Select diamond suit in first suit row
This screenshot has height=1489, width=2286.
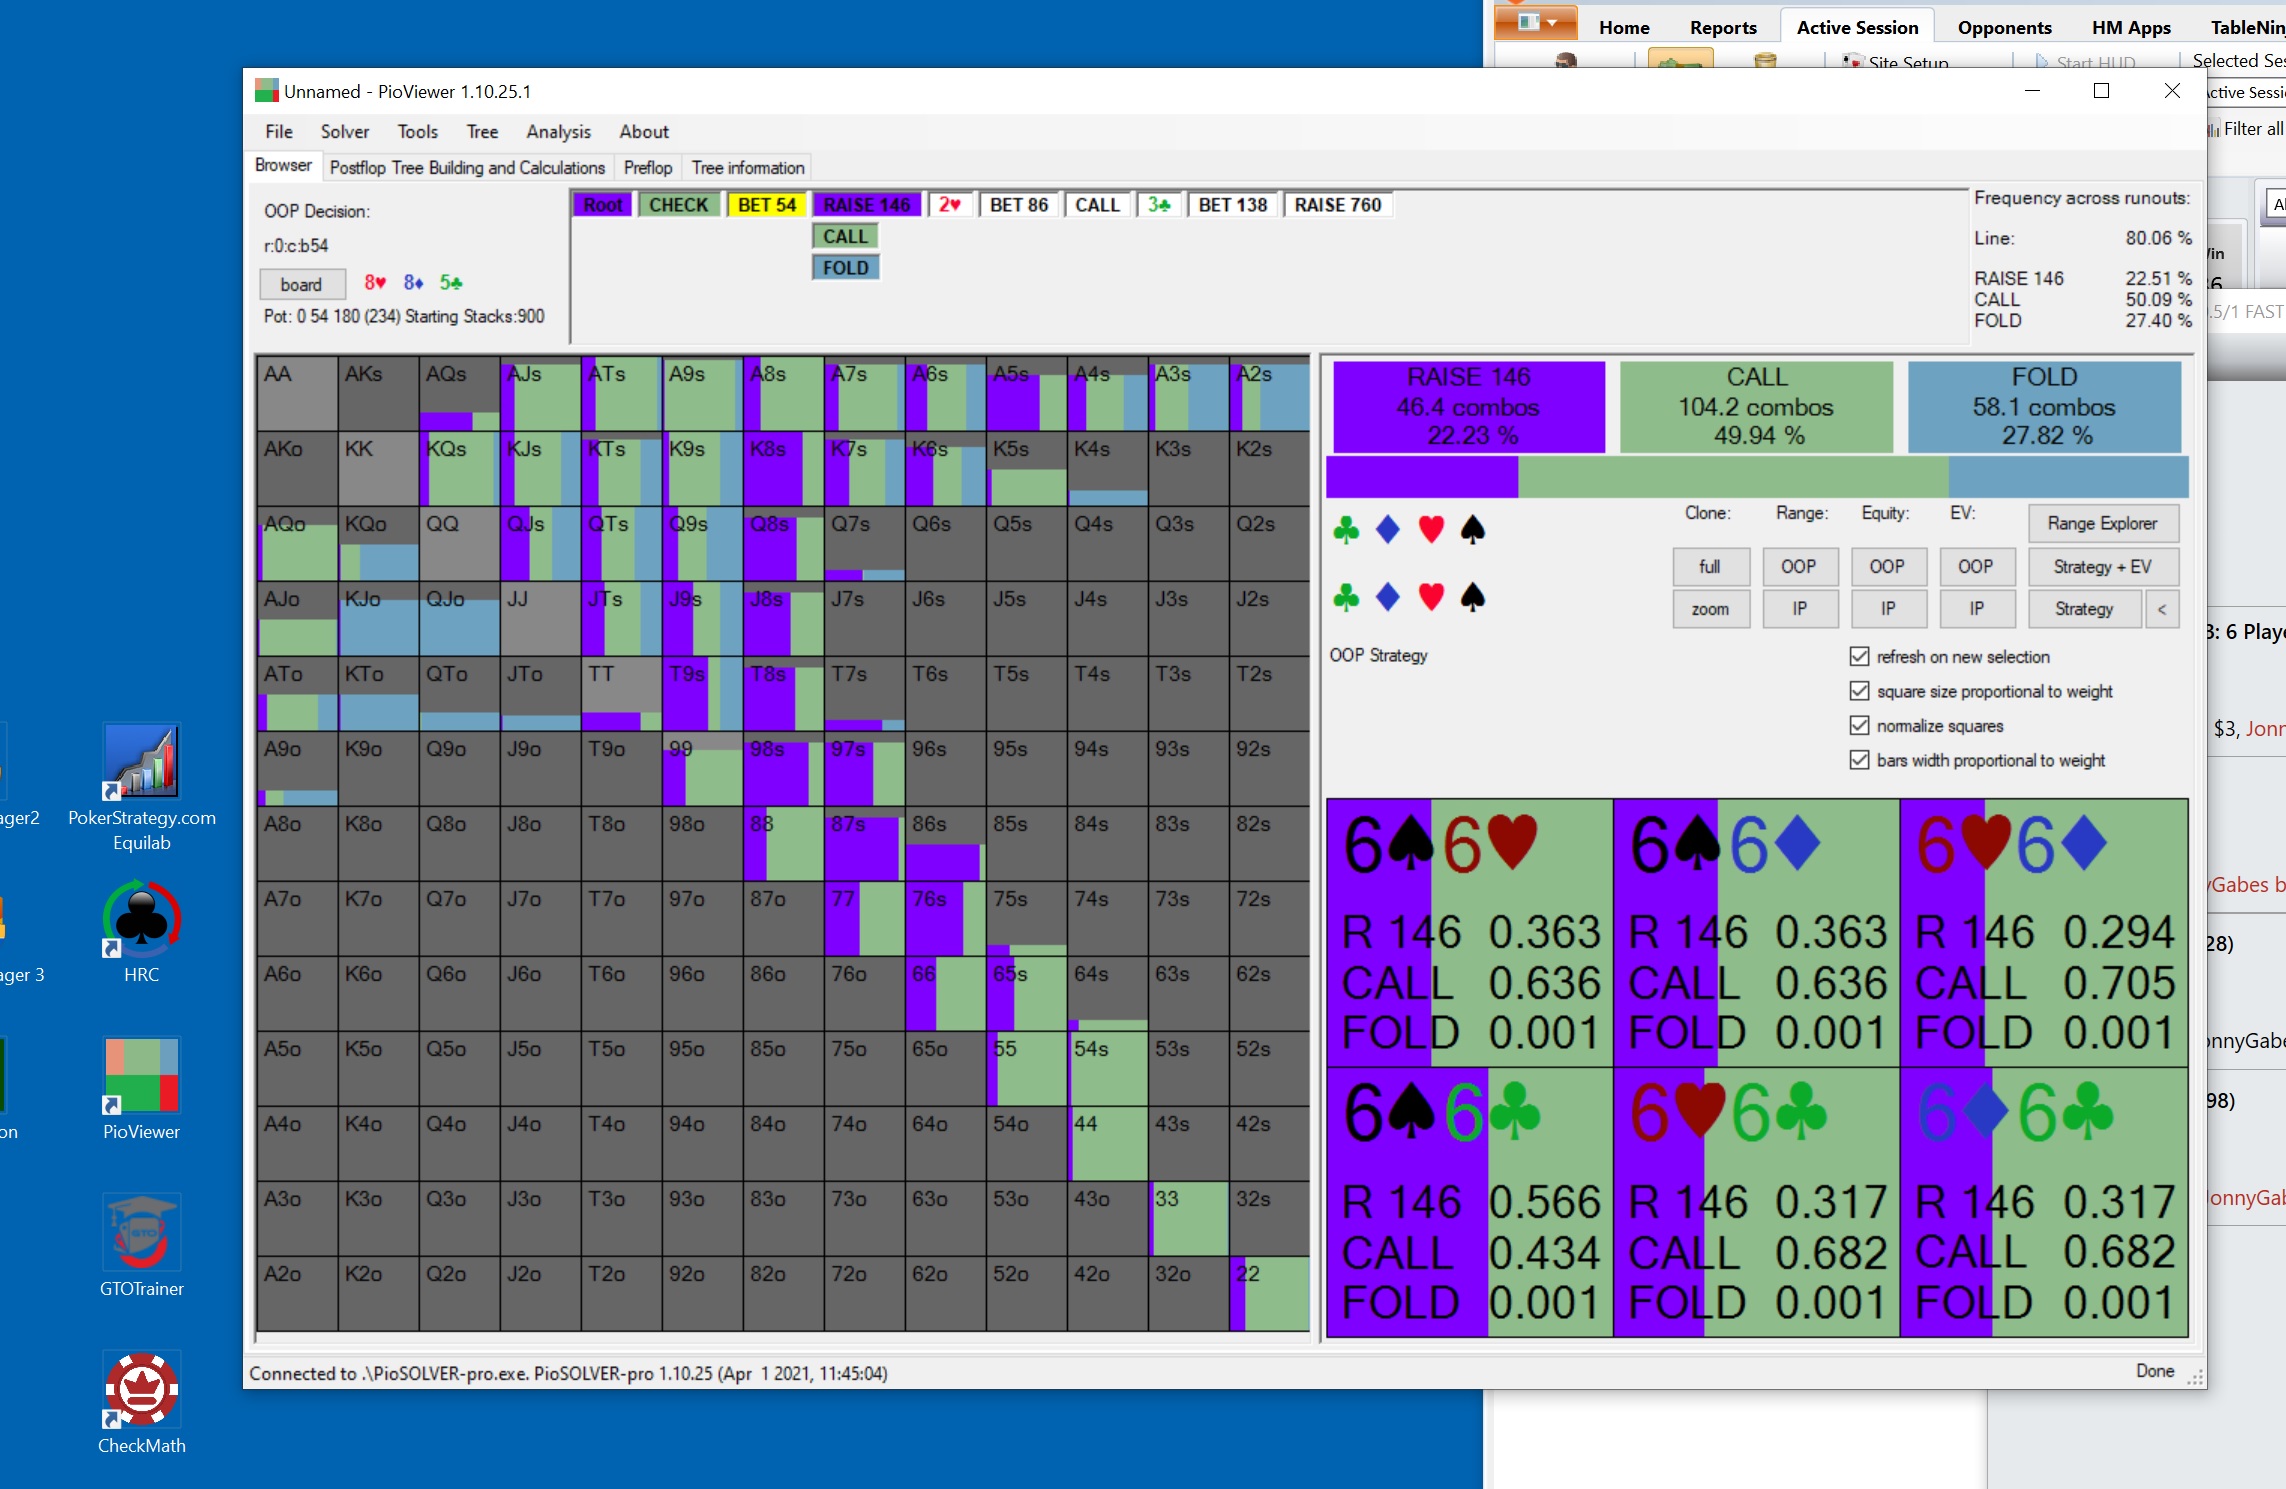(x=1388, y=529)
